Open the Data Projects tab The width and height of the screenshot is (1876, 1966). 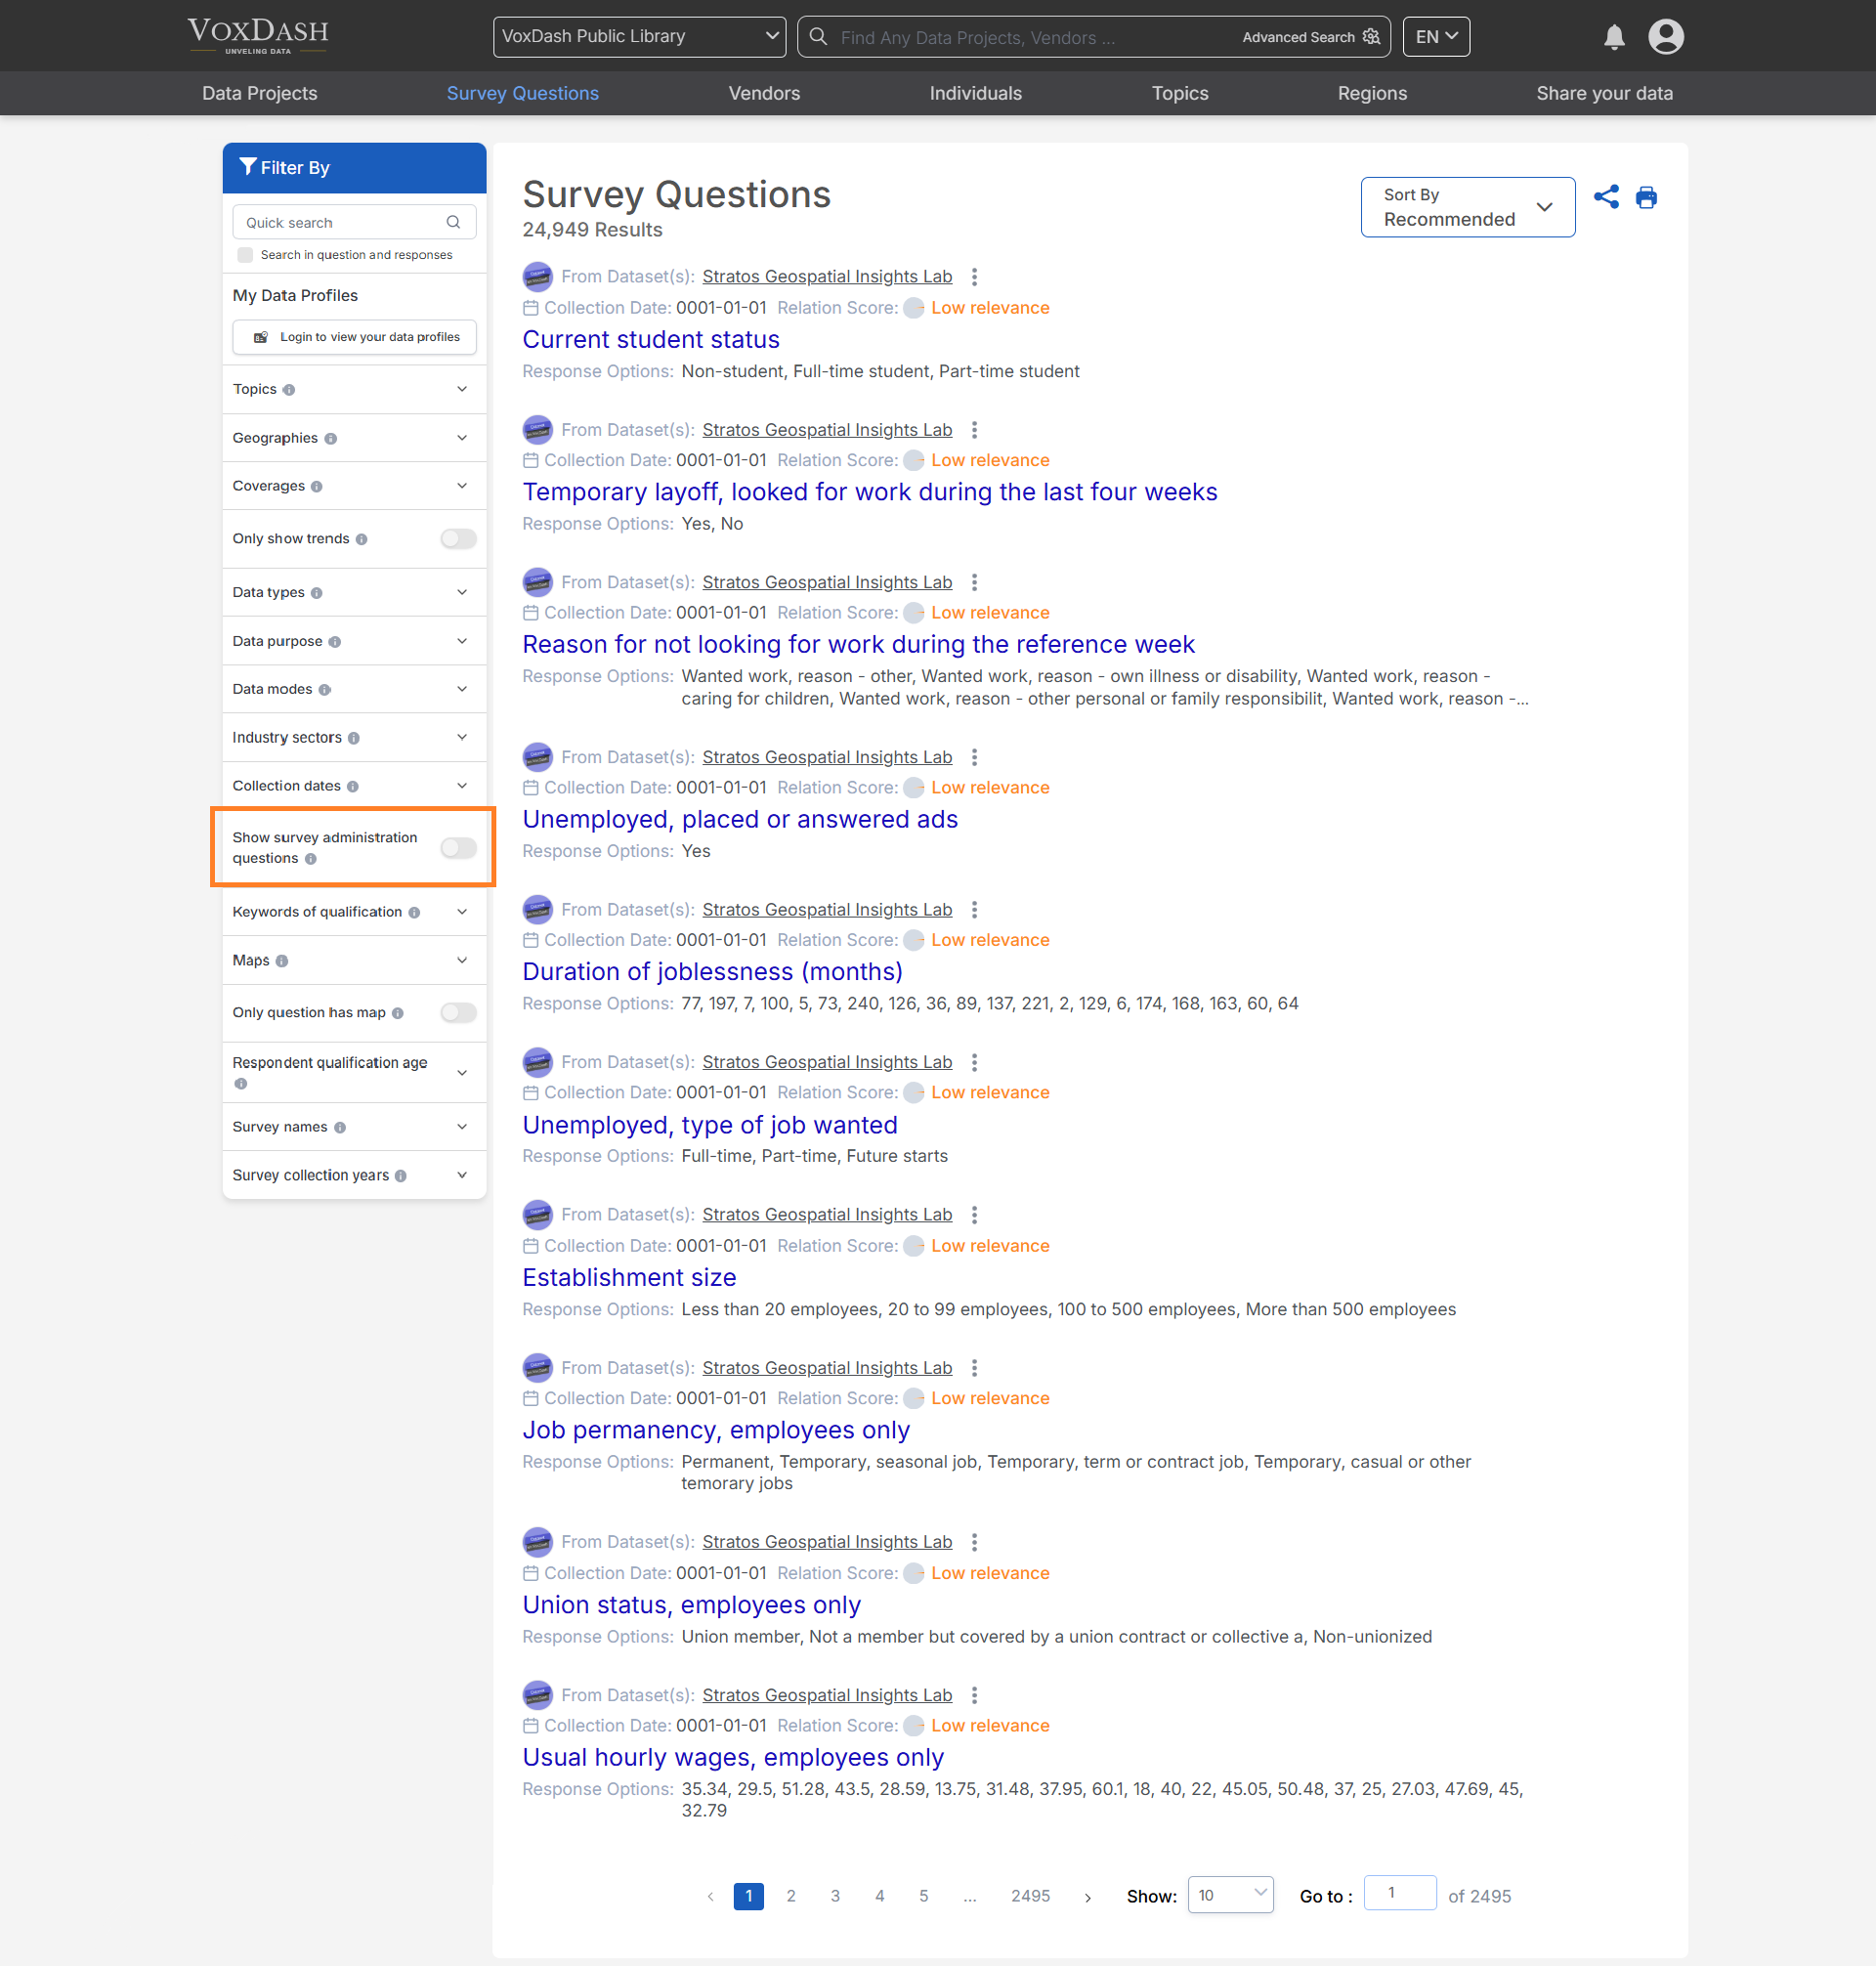259,93
